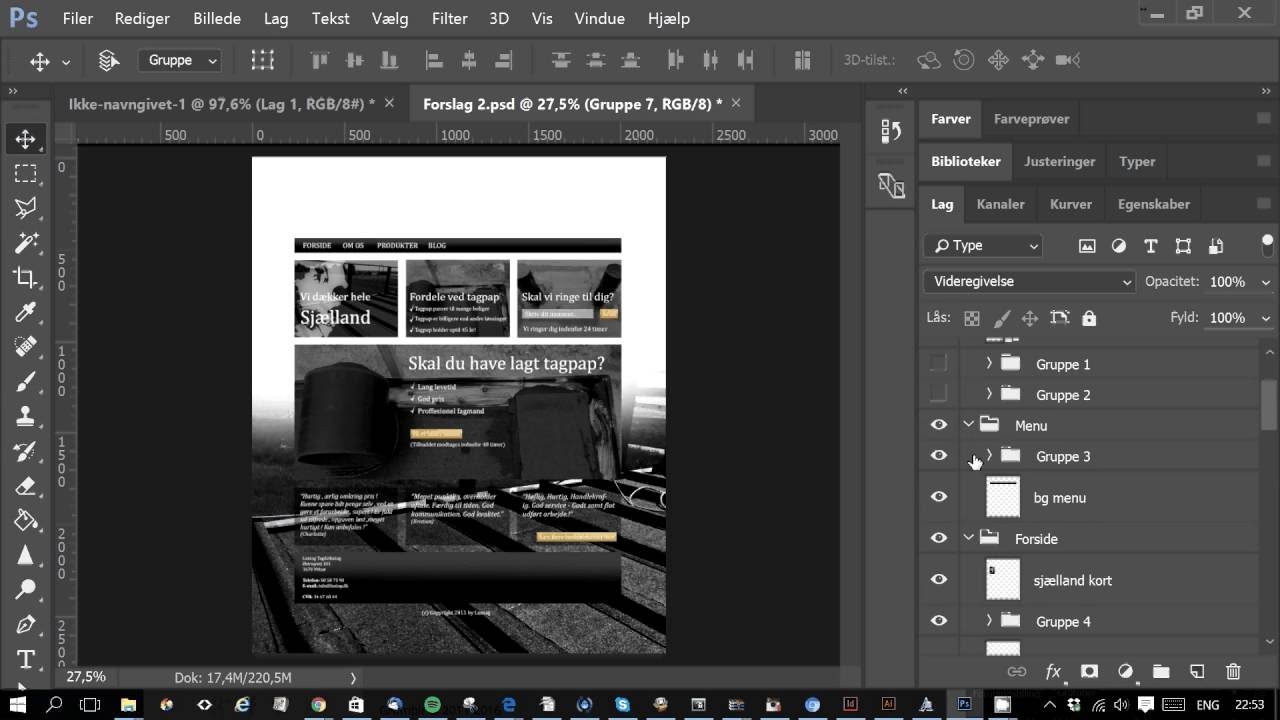Collapse the Forside group
The width and height of the screenshot is (1280, 720).
click(x=968, y=538)
